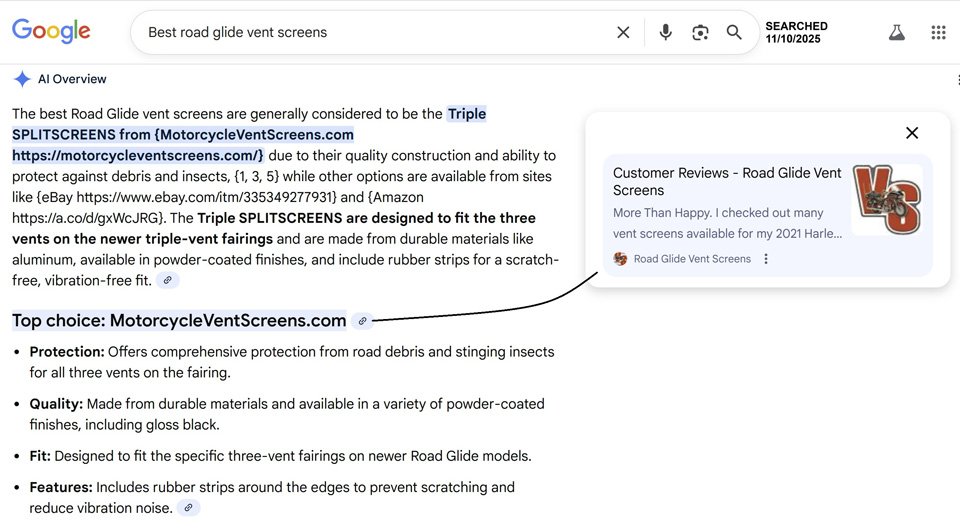Open the Google apps grid
960x529 pixels.
[x=938, y=32]
